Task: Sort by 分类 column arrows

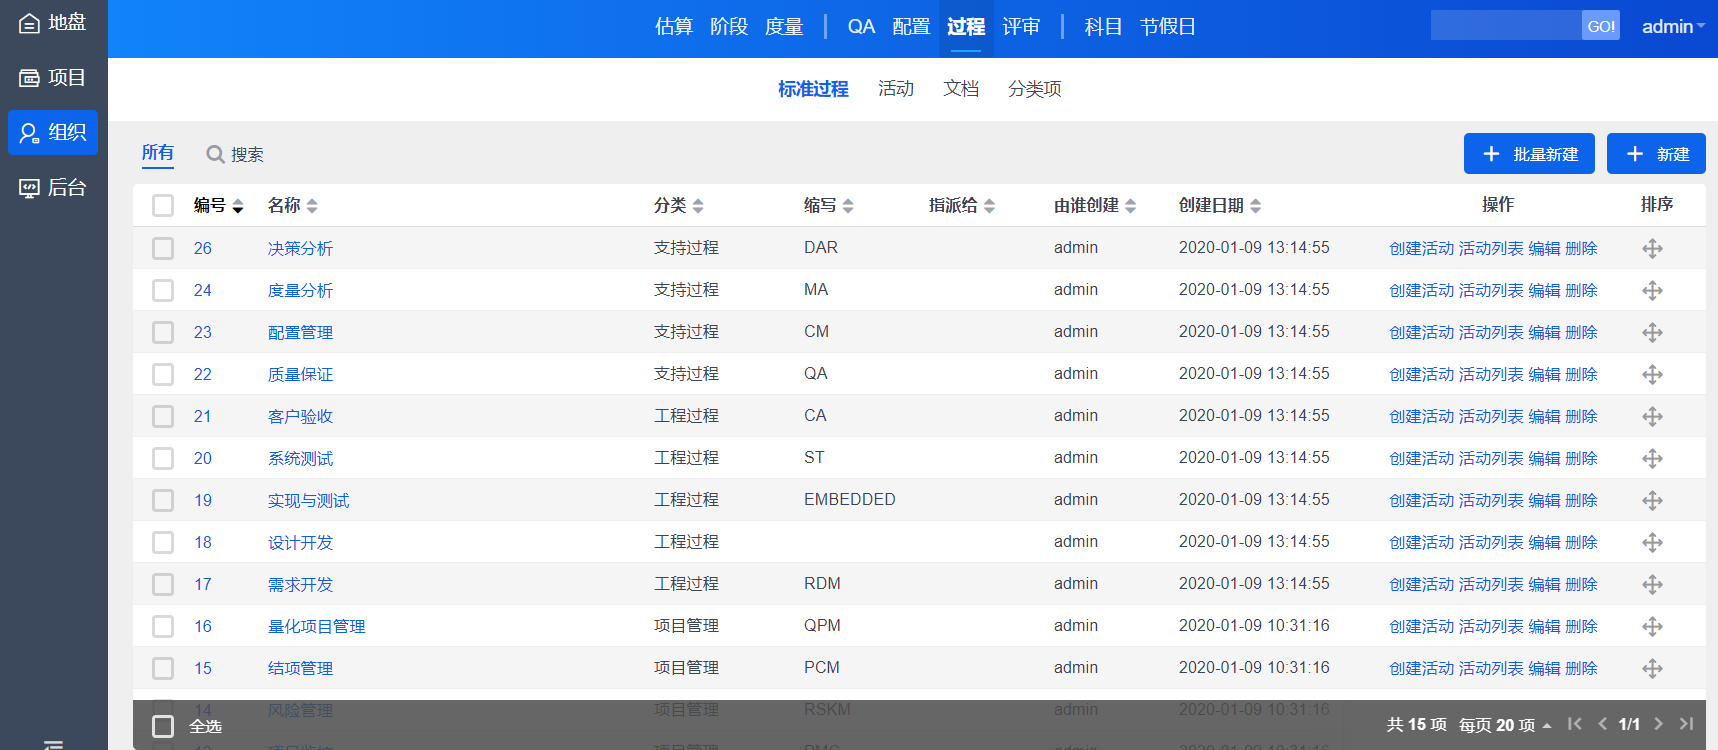Action: click(698, 206)
